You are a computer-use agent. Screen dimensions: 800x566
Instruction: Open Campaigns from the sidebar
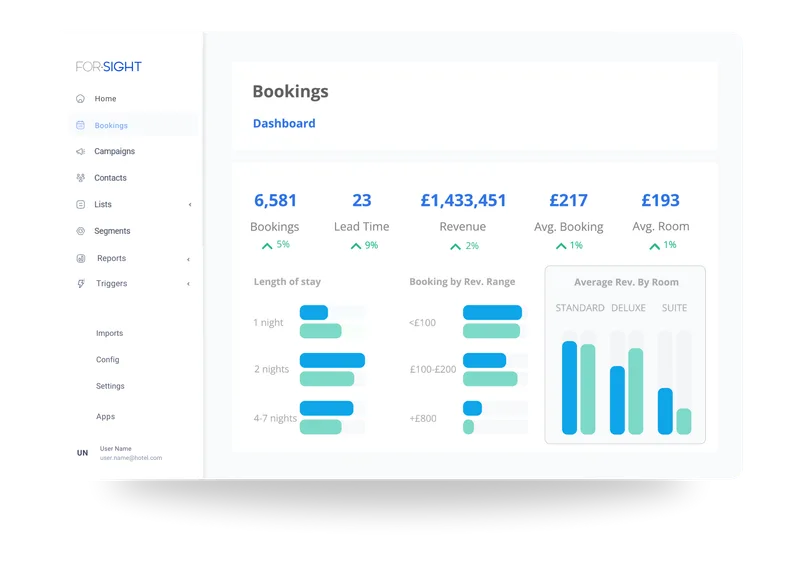pyautogui.click(x=114, y=152)
